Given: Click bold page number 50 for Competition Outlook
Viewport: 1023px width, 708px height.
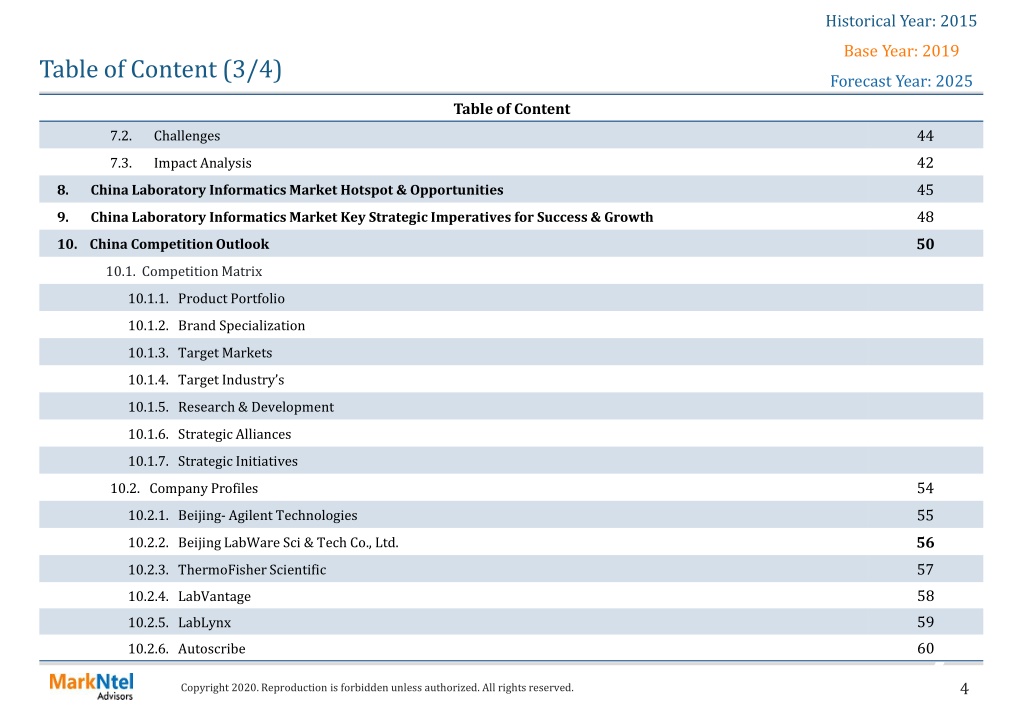Looking at the screenshot, I should [925, 244].
